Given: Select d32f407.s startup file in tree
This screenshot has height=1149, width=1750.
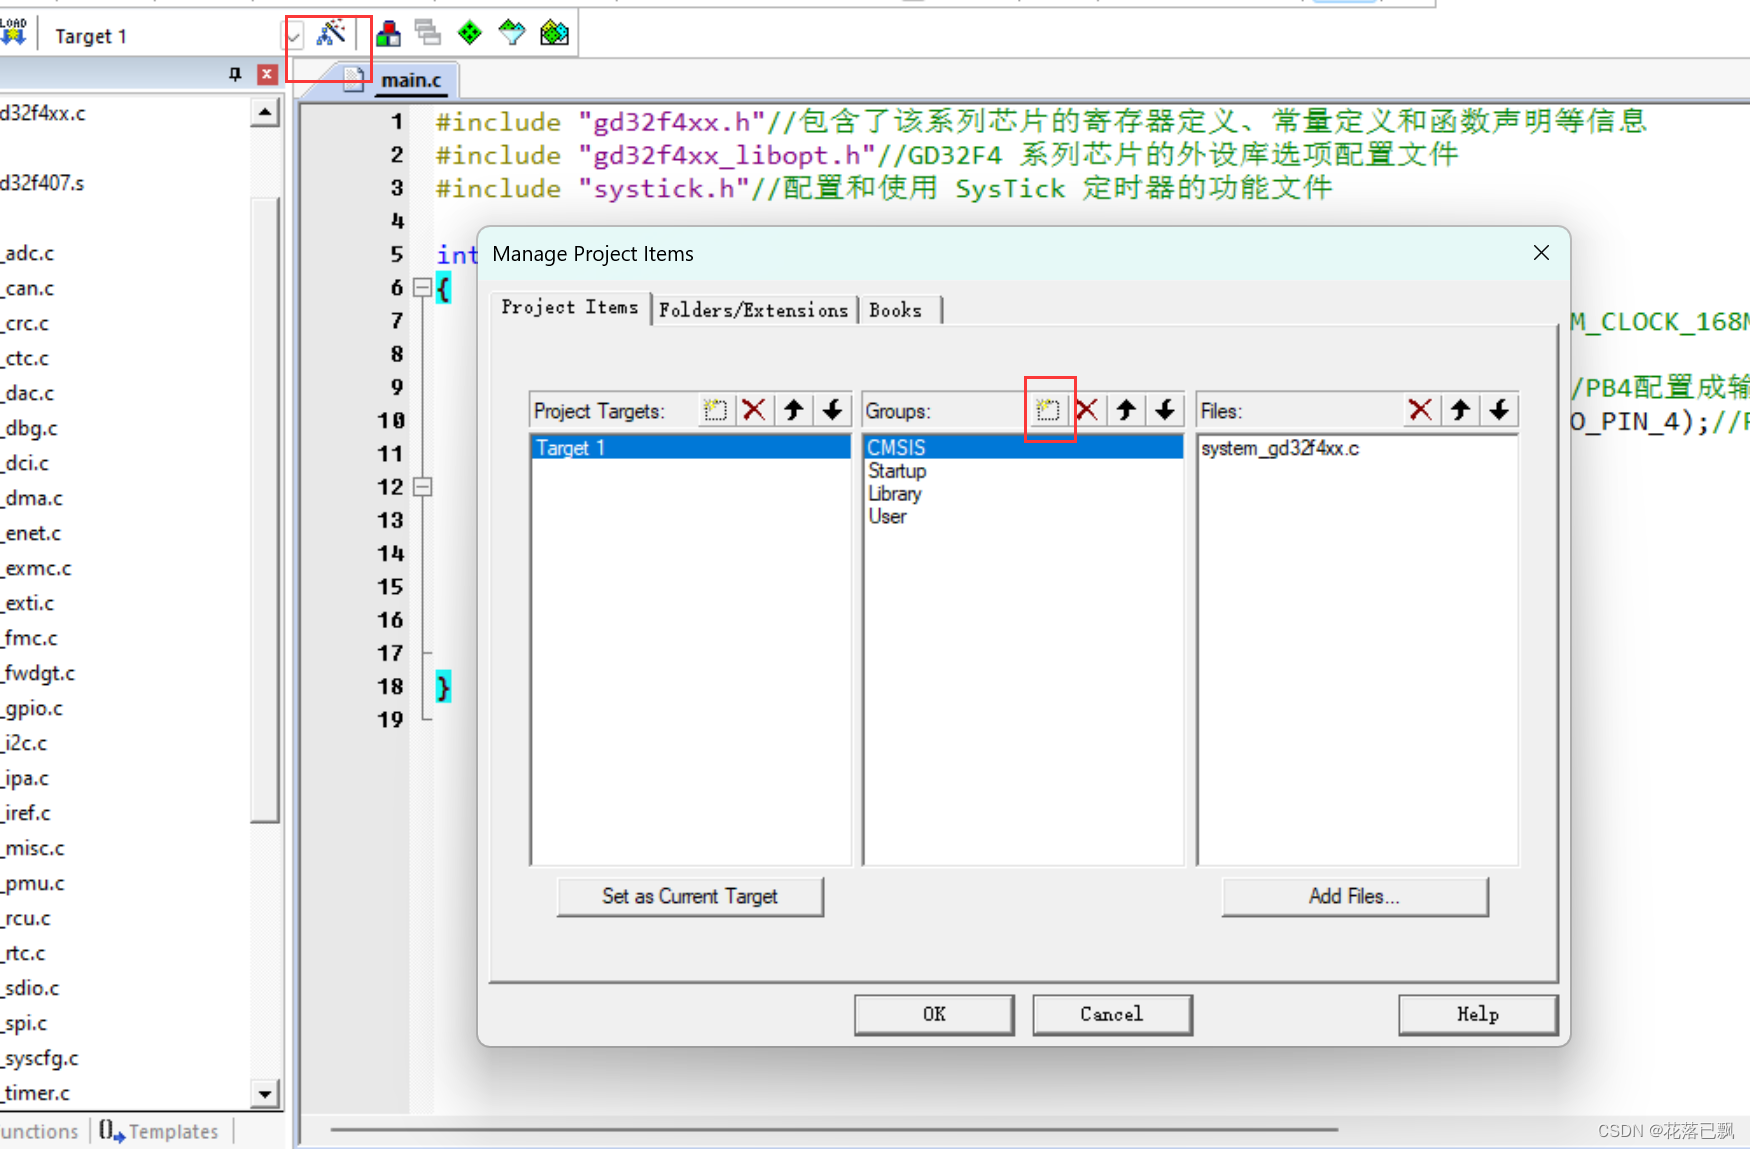Looking at the screenshot, I should click(x=43, y=183).
